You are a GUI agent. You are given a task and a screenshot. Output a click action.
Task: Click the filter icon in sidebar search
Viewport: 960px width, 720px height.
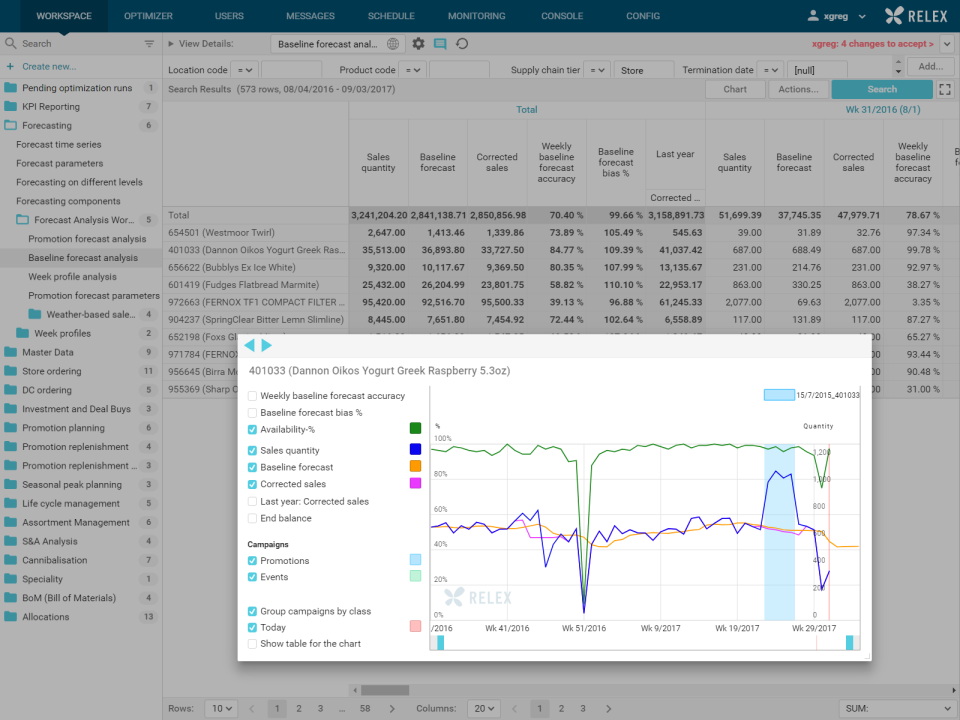150,44
